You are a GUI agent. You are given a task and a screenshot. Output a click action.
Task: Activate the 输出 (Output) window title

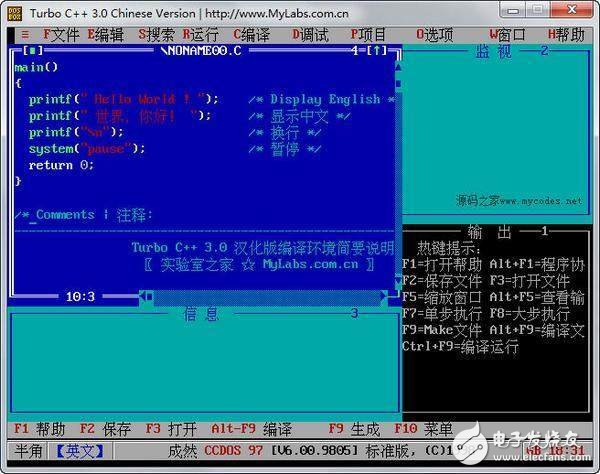(489, 231)
